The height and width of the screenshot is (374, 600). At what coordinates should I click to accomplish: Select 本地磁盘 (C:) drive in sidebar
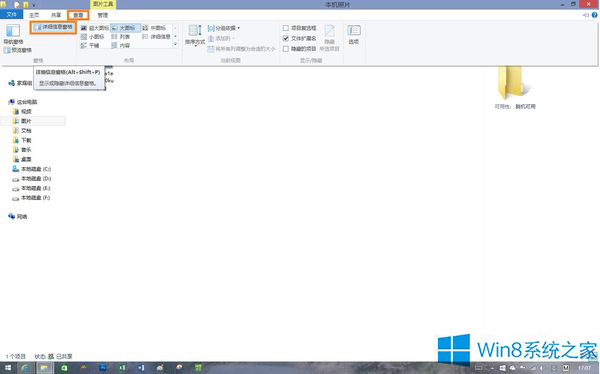pyautogui.click(x=32, y=169)
